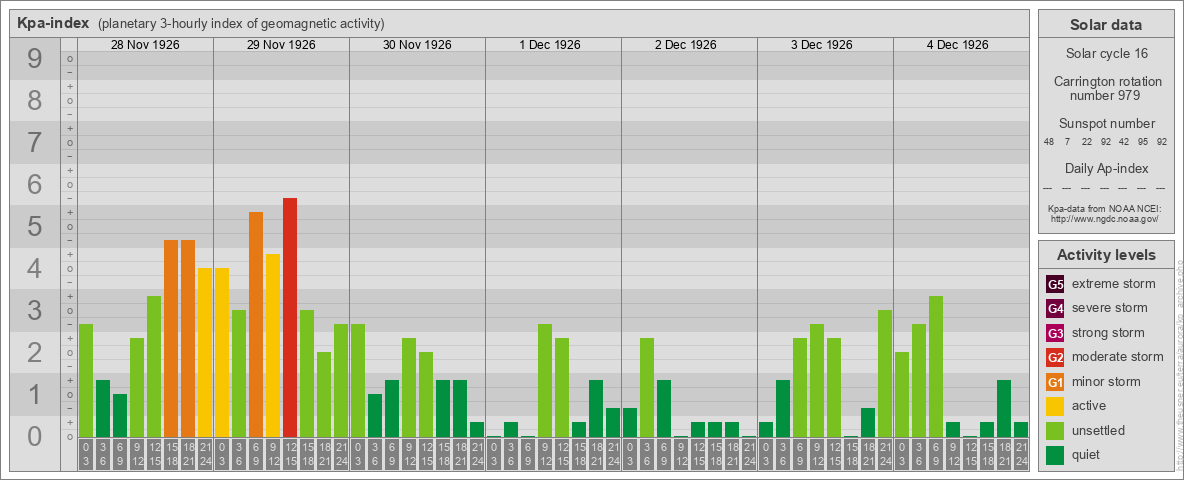Click the G4 severe storm legend icon

[1055, 308]
